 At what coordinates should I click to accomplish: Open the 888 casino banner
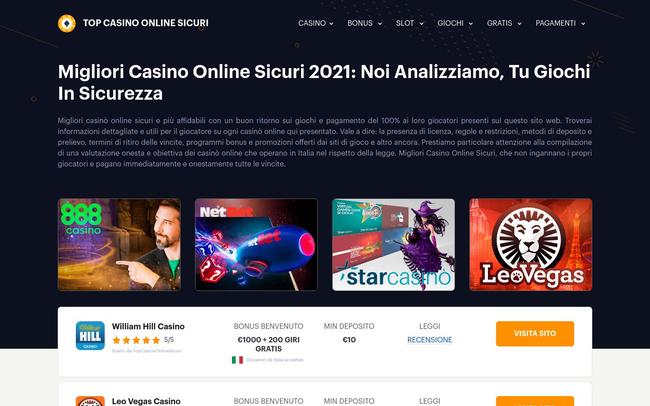click(119, 244)
